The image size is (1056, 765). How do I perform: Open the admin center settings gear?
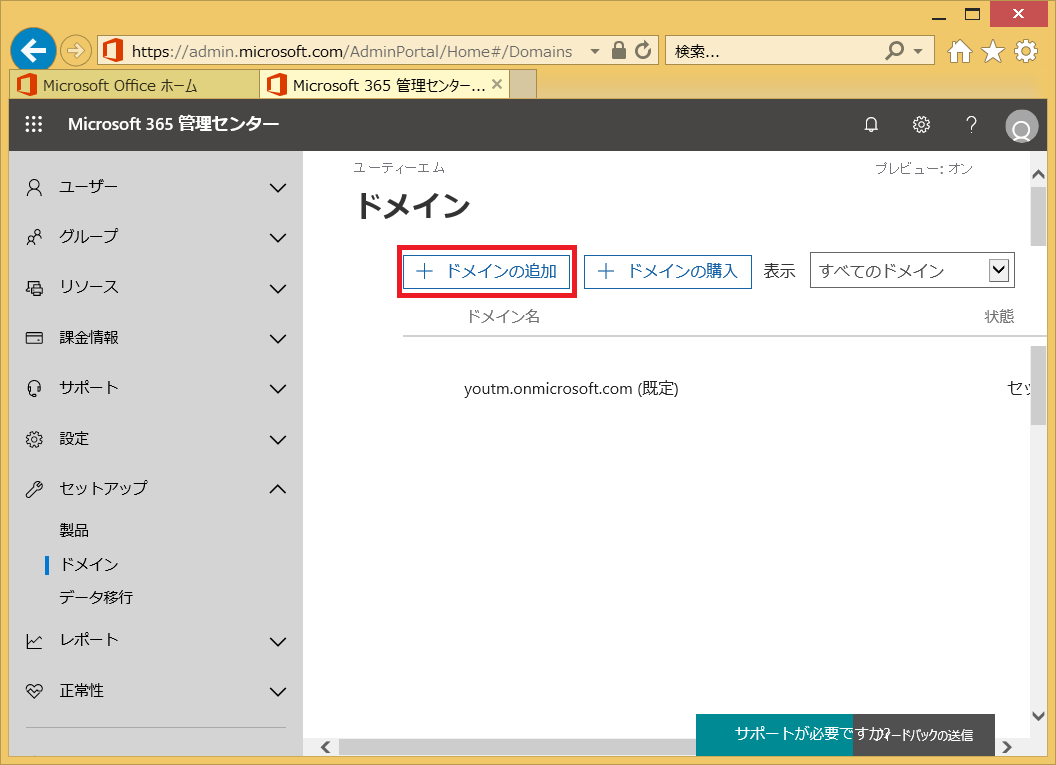click(921, 125)
